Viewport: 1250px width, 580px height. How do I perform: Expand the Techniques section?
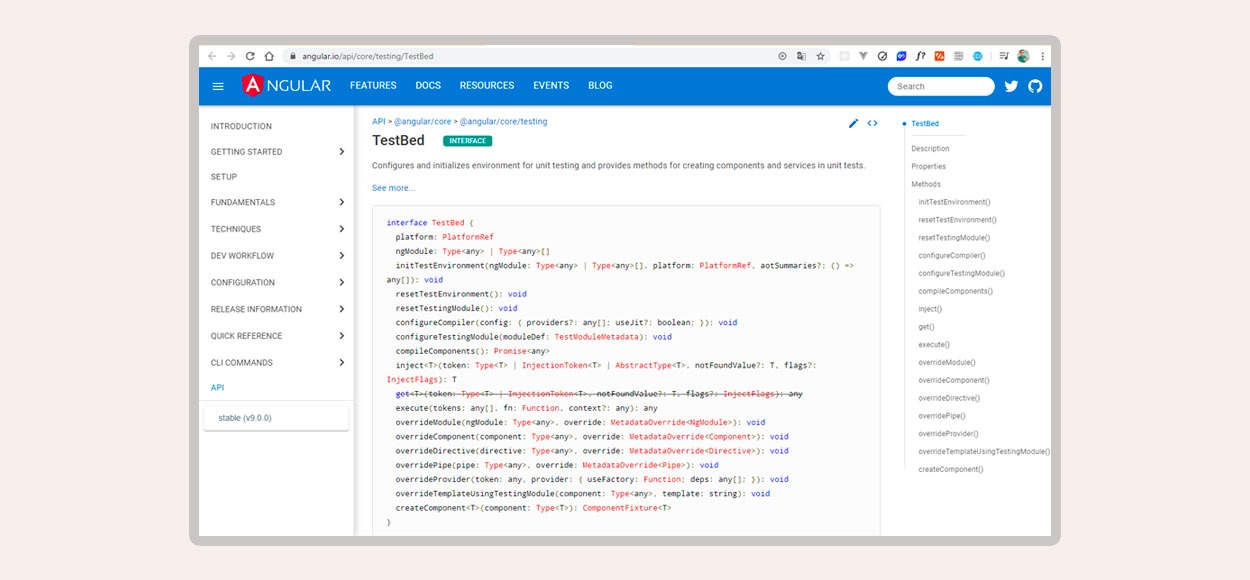pyautogui.click(x=277, y=229)
